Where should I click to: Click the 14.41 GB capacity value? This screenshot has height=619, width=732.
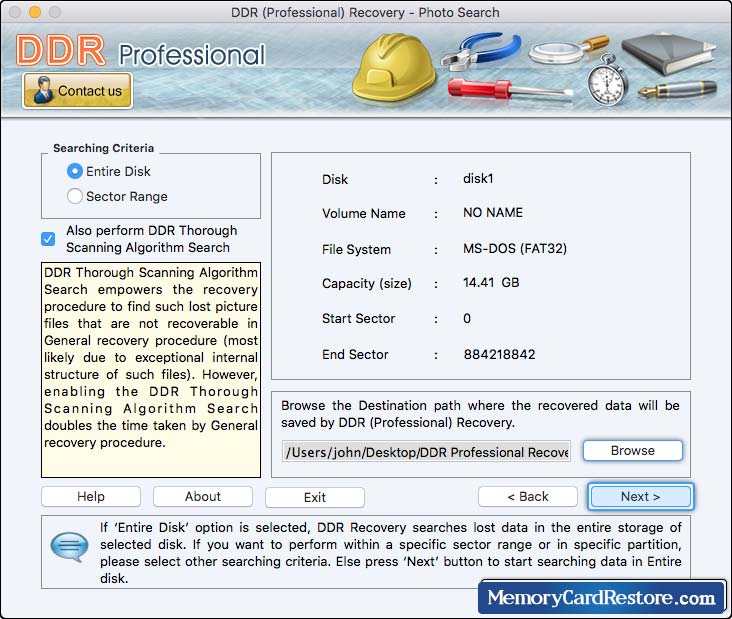click(491, 283)
